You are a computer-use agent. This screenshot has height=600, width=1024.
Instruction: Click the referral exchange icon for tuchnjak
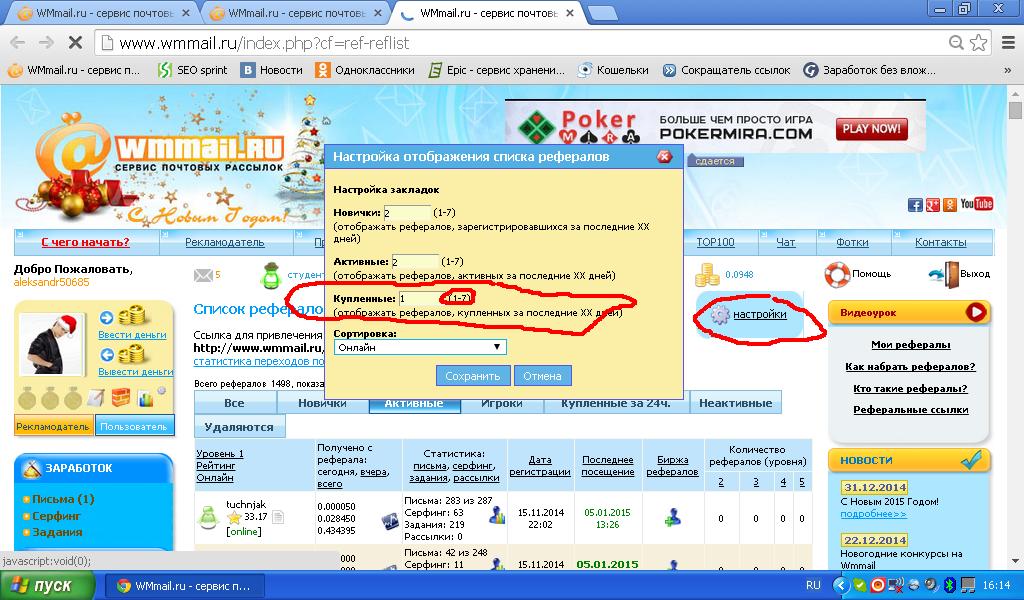pos(673,517)
